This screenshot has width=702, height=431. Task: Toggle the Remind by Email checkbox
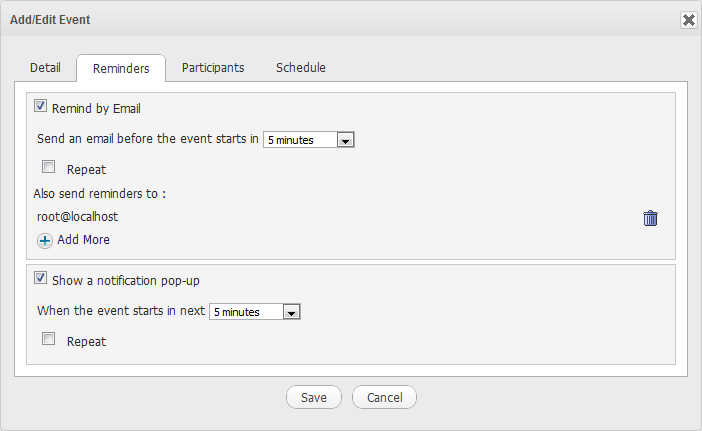click(41, 106)
